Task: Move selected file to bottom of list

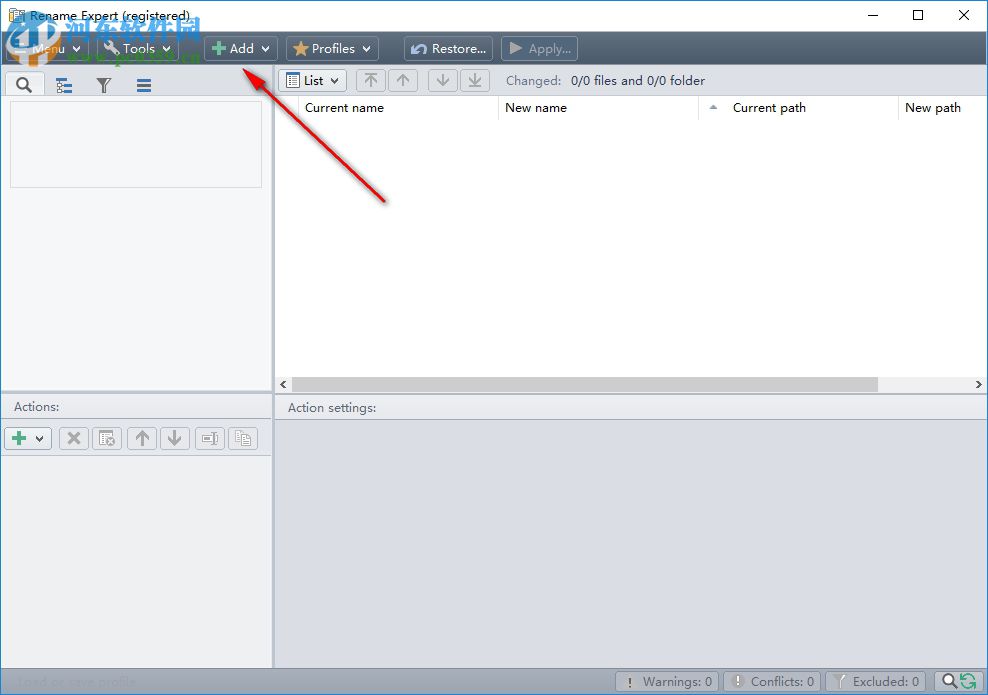Action: (475, 81)
